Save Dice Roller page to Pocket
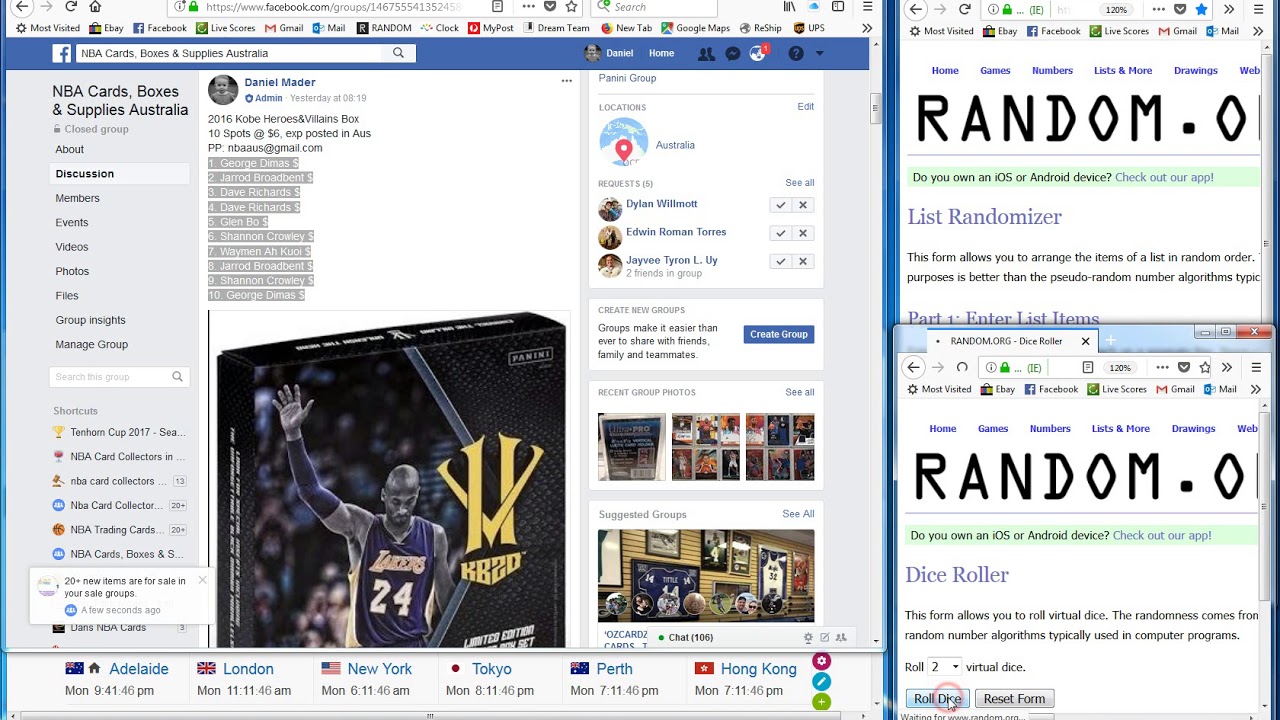Viewport: 1280px width, 720px height. (x=1184, y=367)
